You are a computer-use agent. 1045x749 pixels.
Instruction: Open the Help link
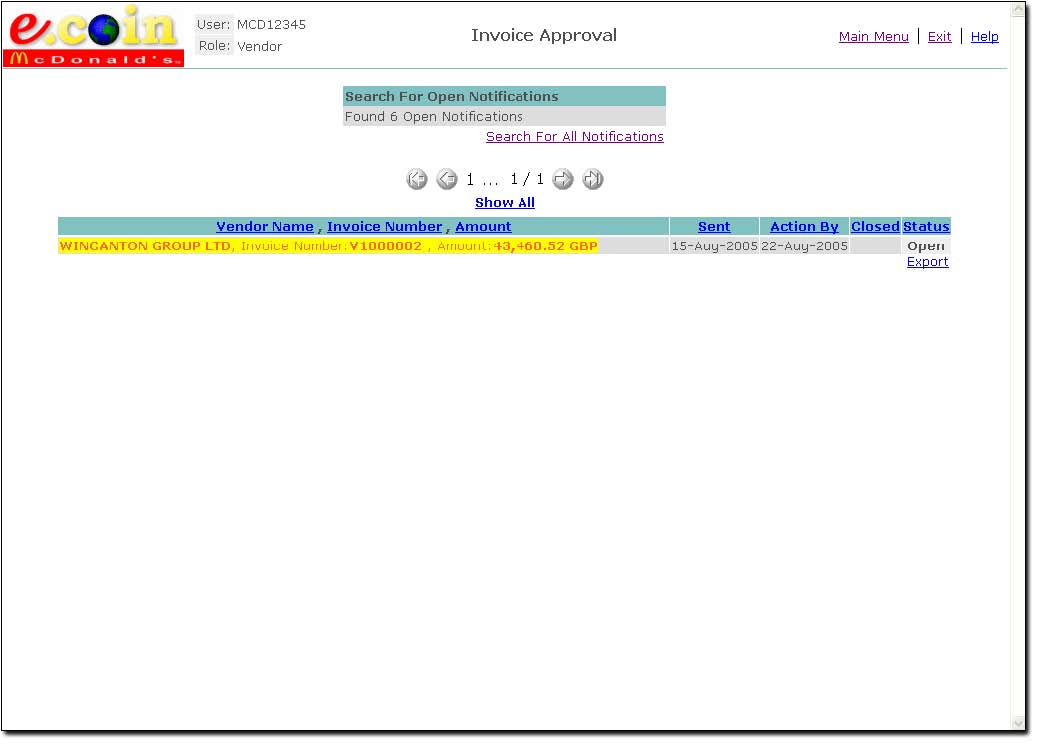984,37
